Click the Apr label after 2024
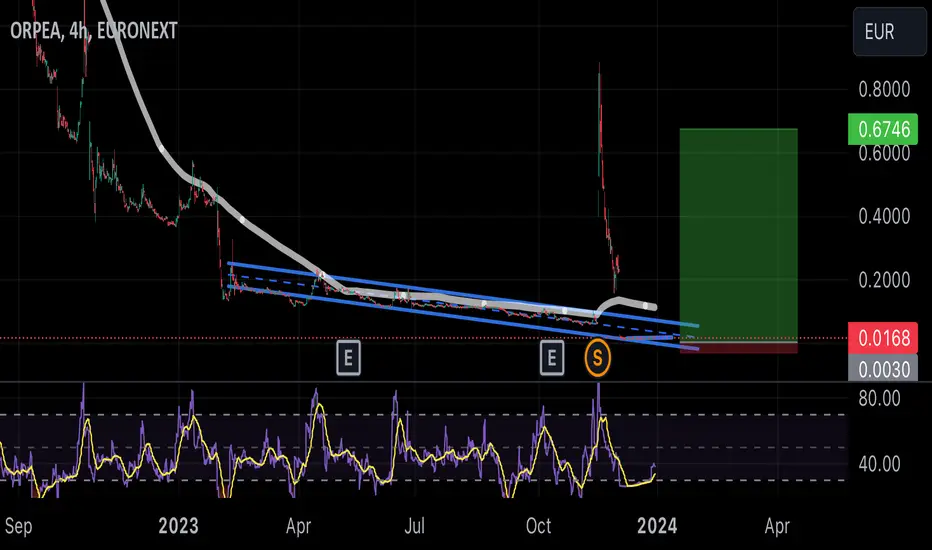 coord(777,526)
